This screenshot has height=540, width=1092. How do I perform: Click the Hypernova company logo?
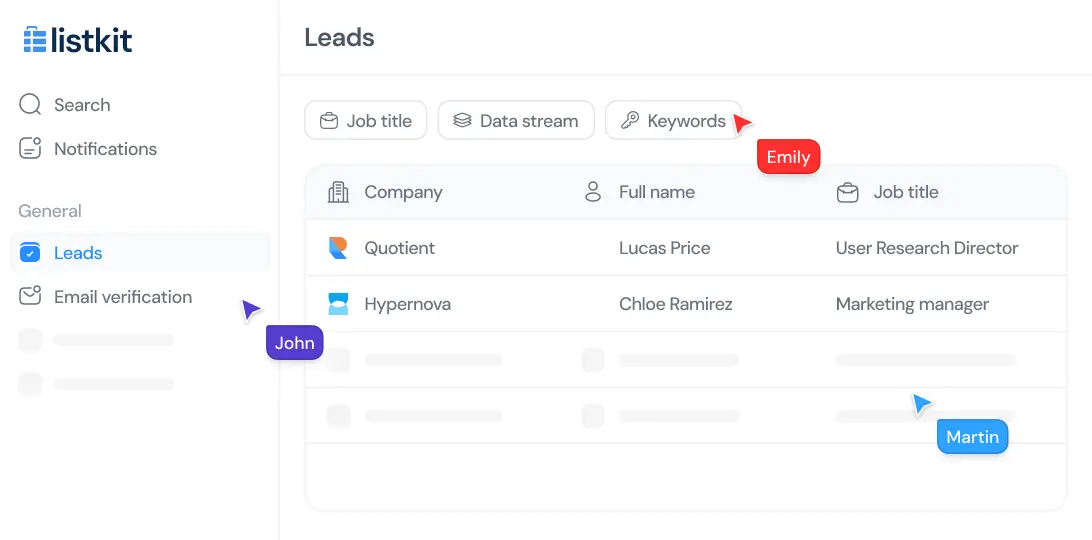click(338, 304)
